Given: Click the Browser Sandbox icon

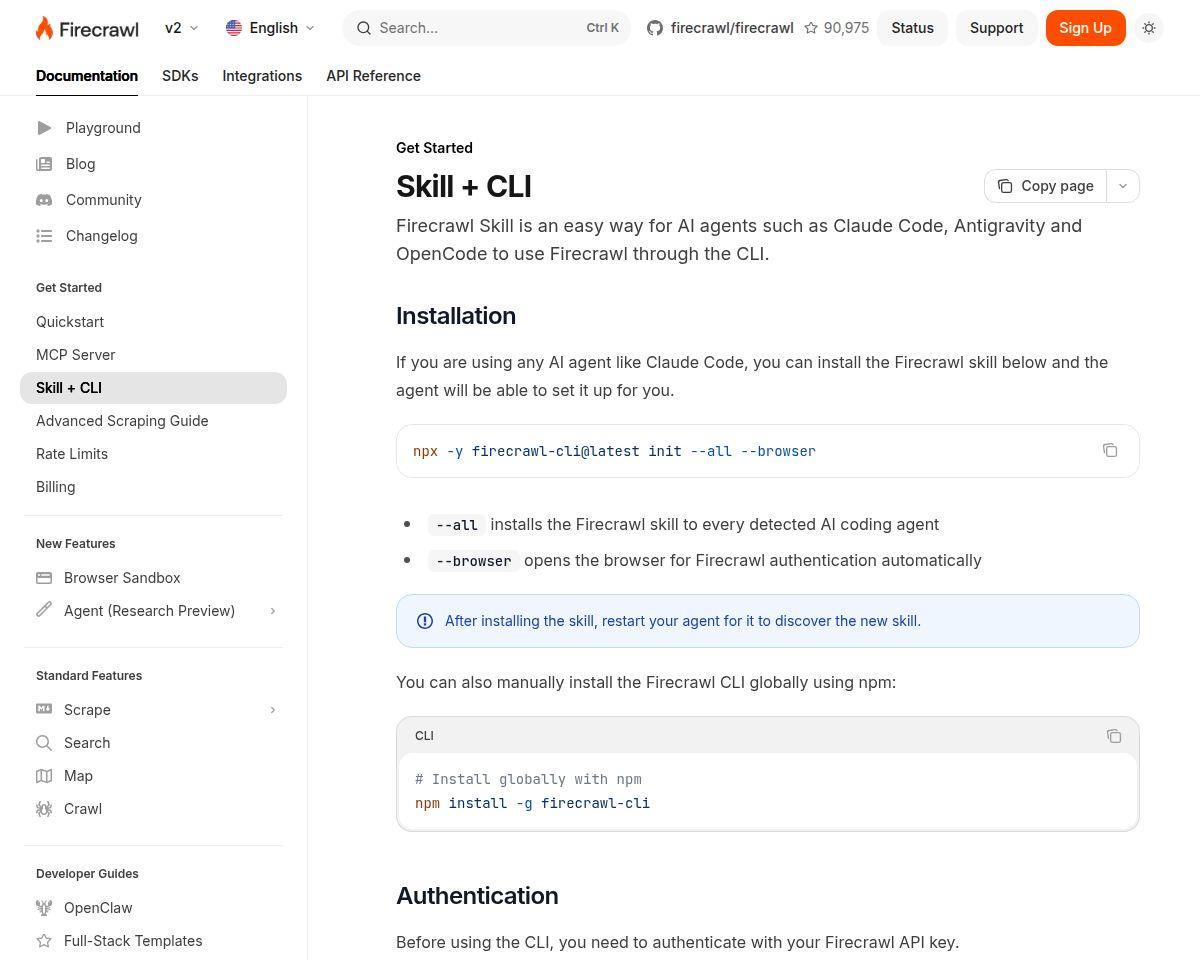Looking at the screenshot, I should click(44, 578).
